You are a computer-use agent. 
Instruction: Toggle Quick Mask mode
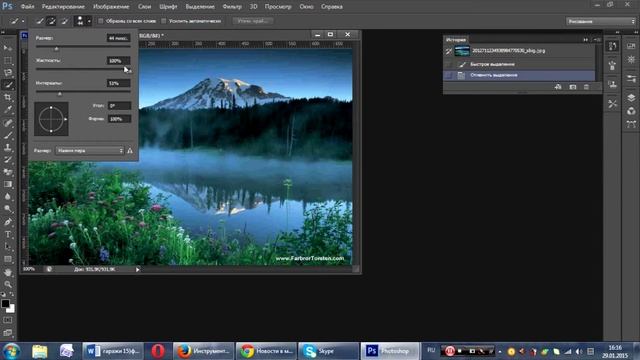8,320
